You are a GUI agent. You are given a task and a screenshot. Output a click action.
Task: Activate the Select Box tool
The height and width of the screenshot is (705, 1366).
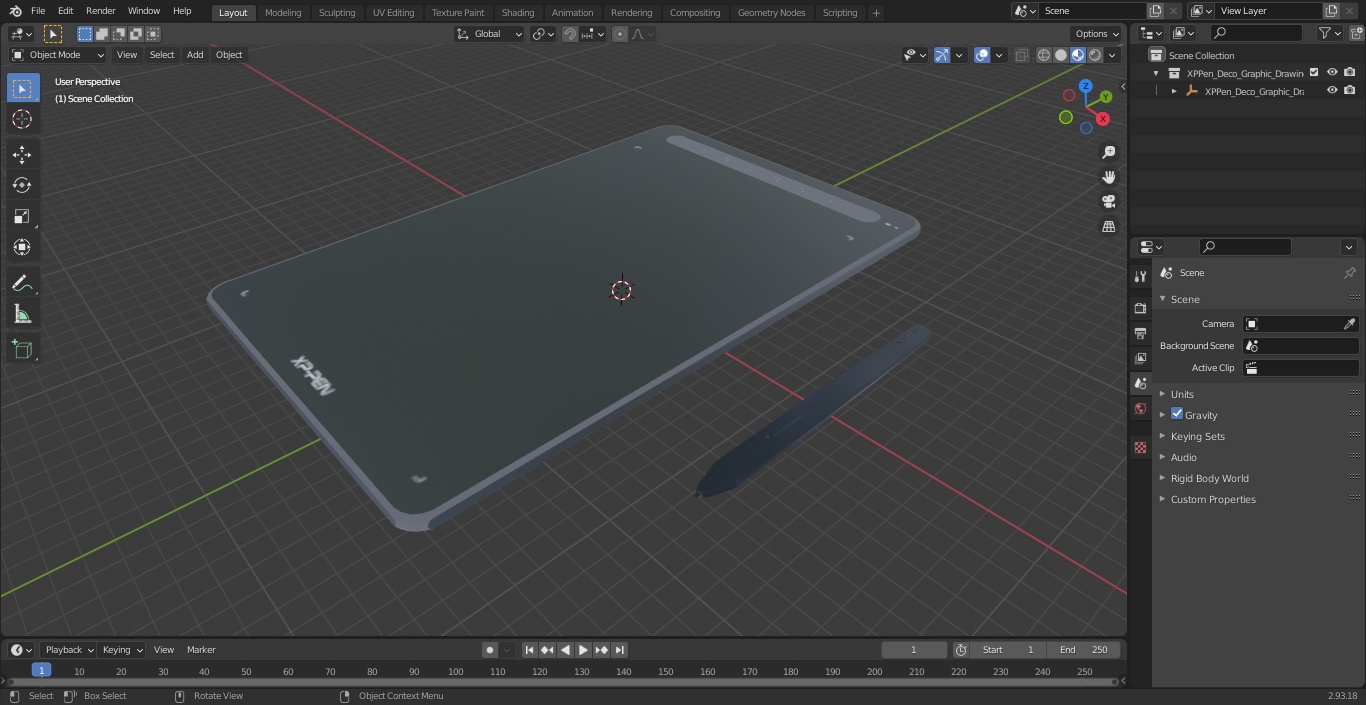(x=22, y=88)
